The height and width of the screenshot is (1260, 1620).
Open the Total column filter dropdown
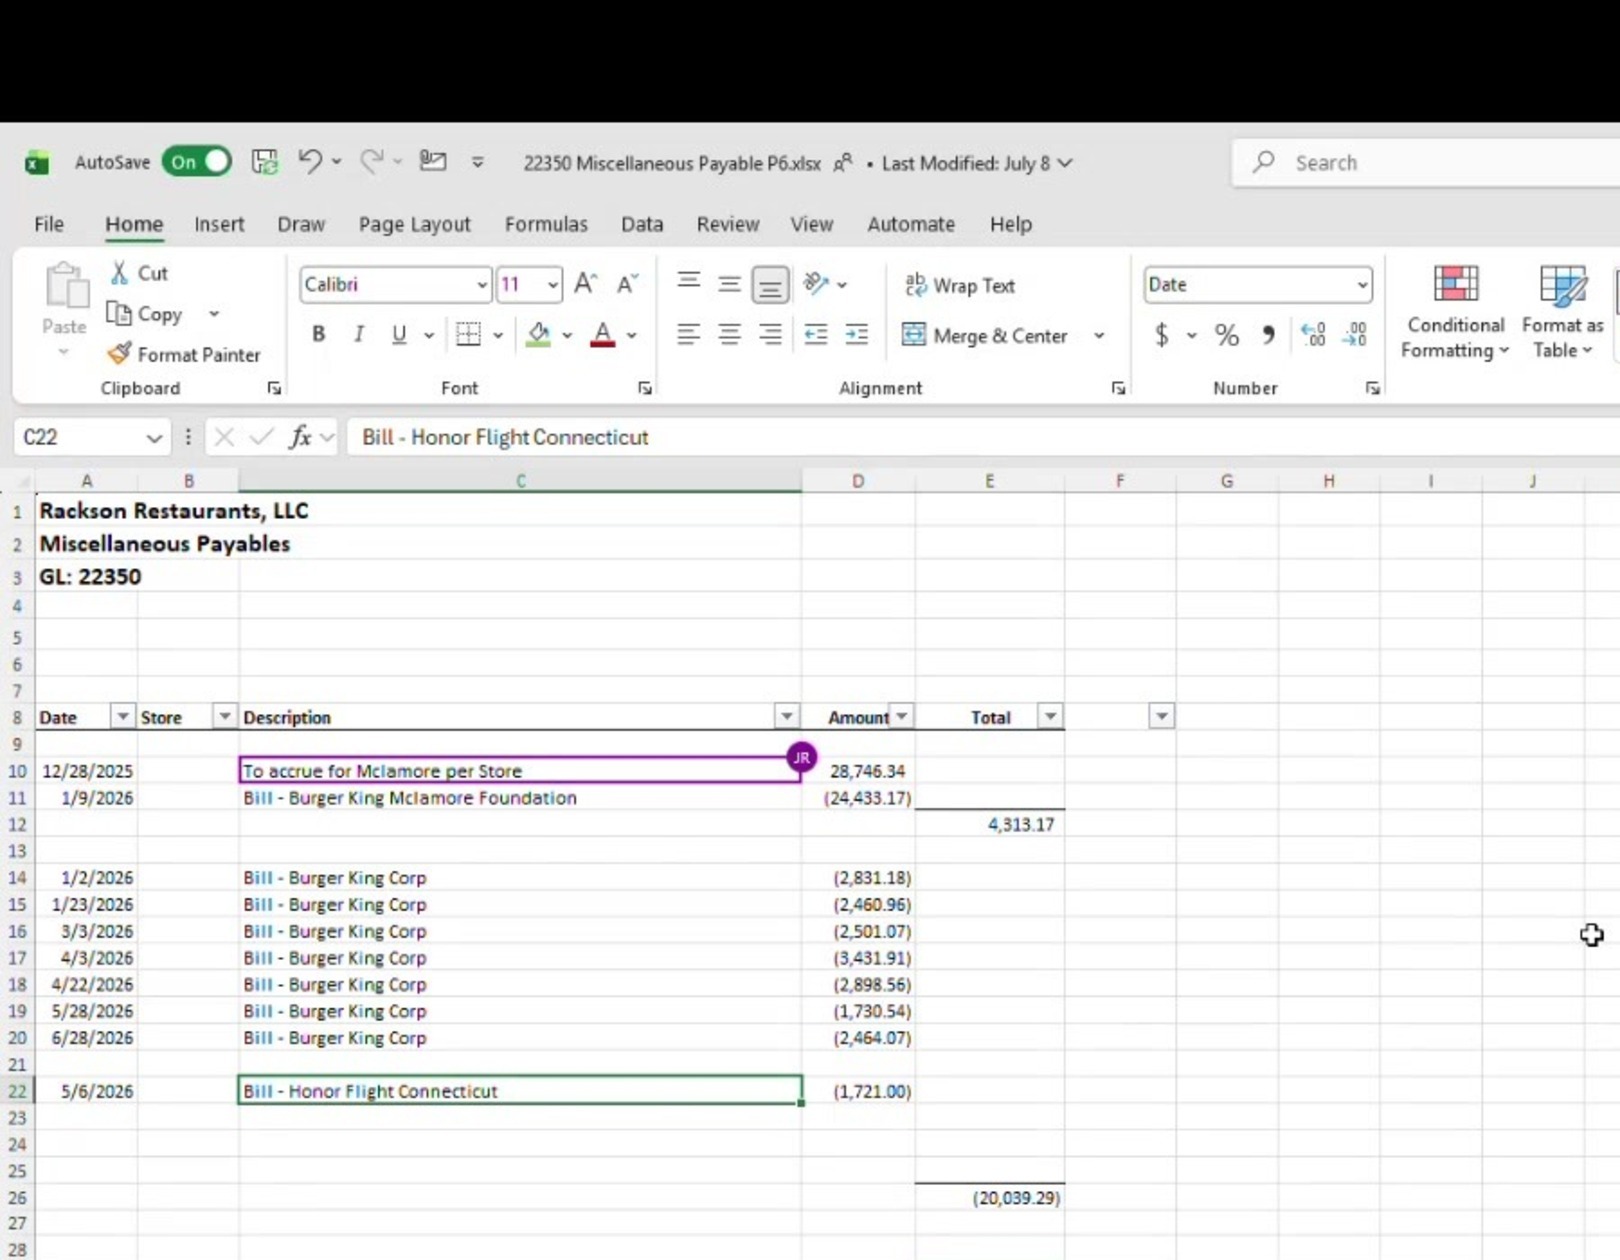pyautogui.click(x=1050, y=717)
